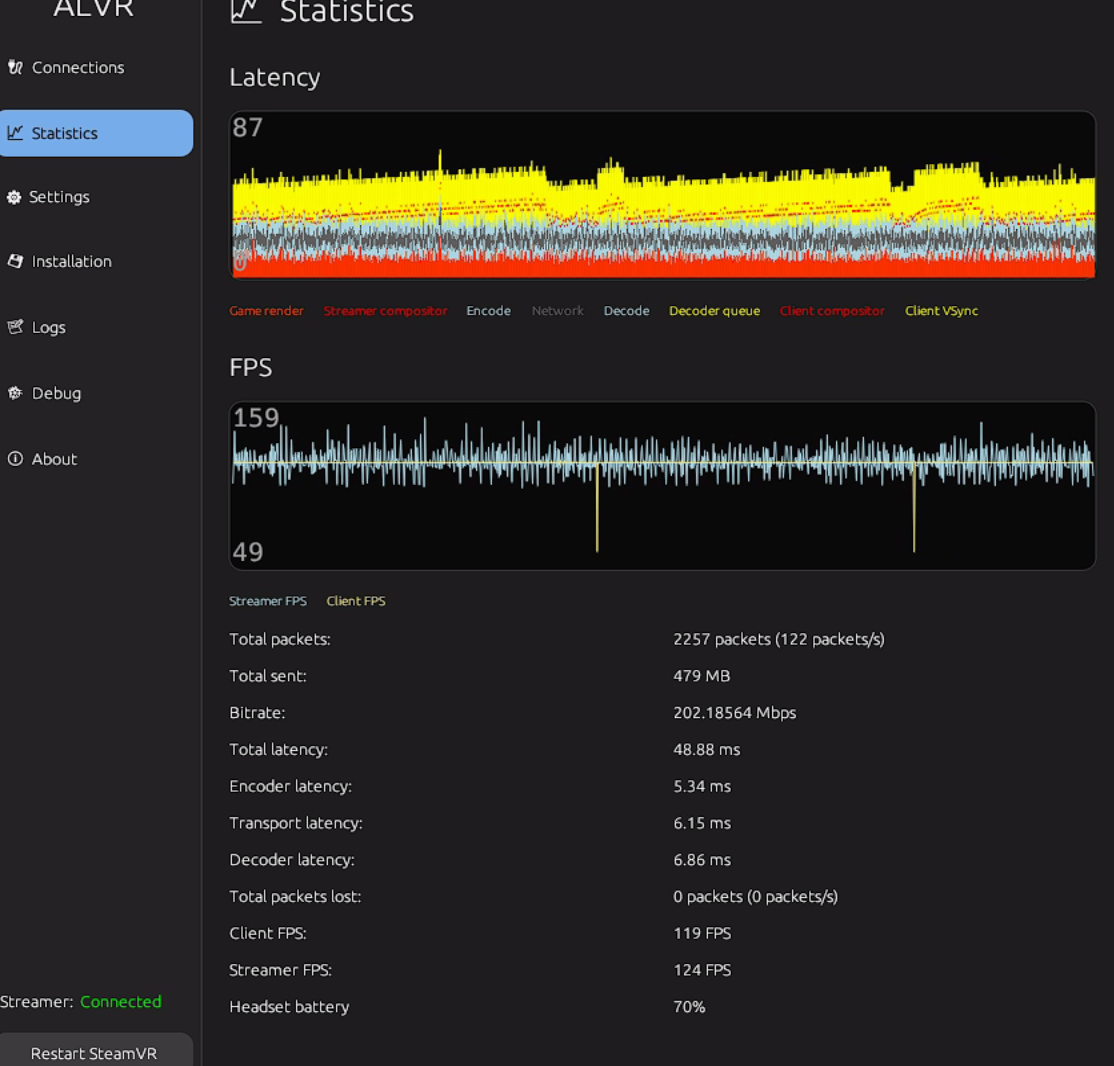1114x1066 pixels.
Task: Toggle Client FPS in the FPS legend
Action: tap(355, 601)
